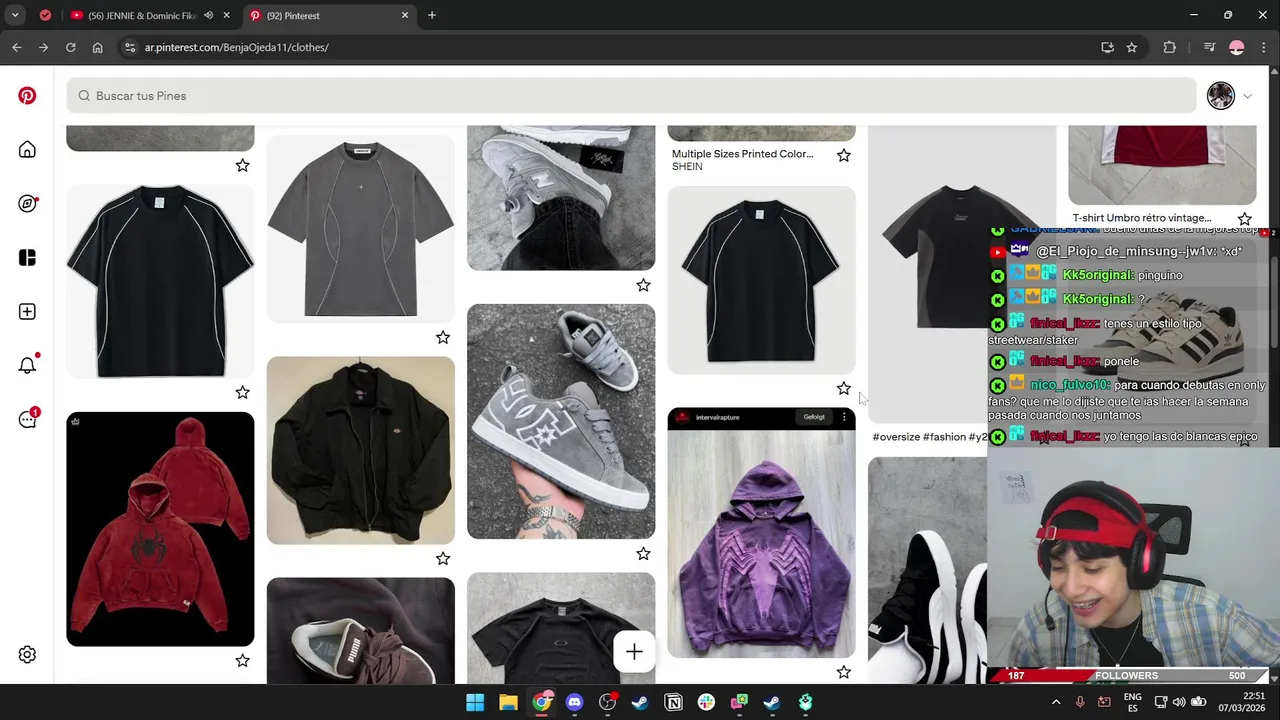Mute the YouTube tab via its speaker icon
The image size is (1280, 720).
[209, 15]
